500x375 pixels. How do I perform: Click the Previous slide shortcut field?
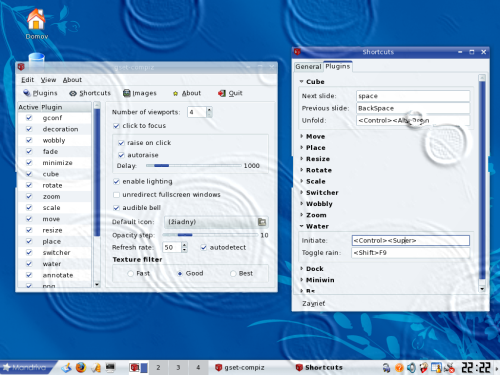tap(413, 108)
